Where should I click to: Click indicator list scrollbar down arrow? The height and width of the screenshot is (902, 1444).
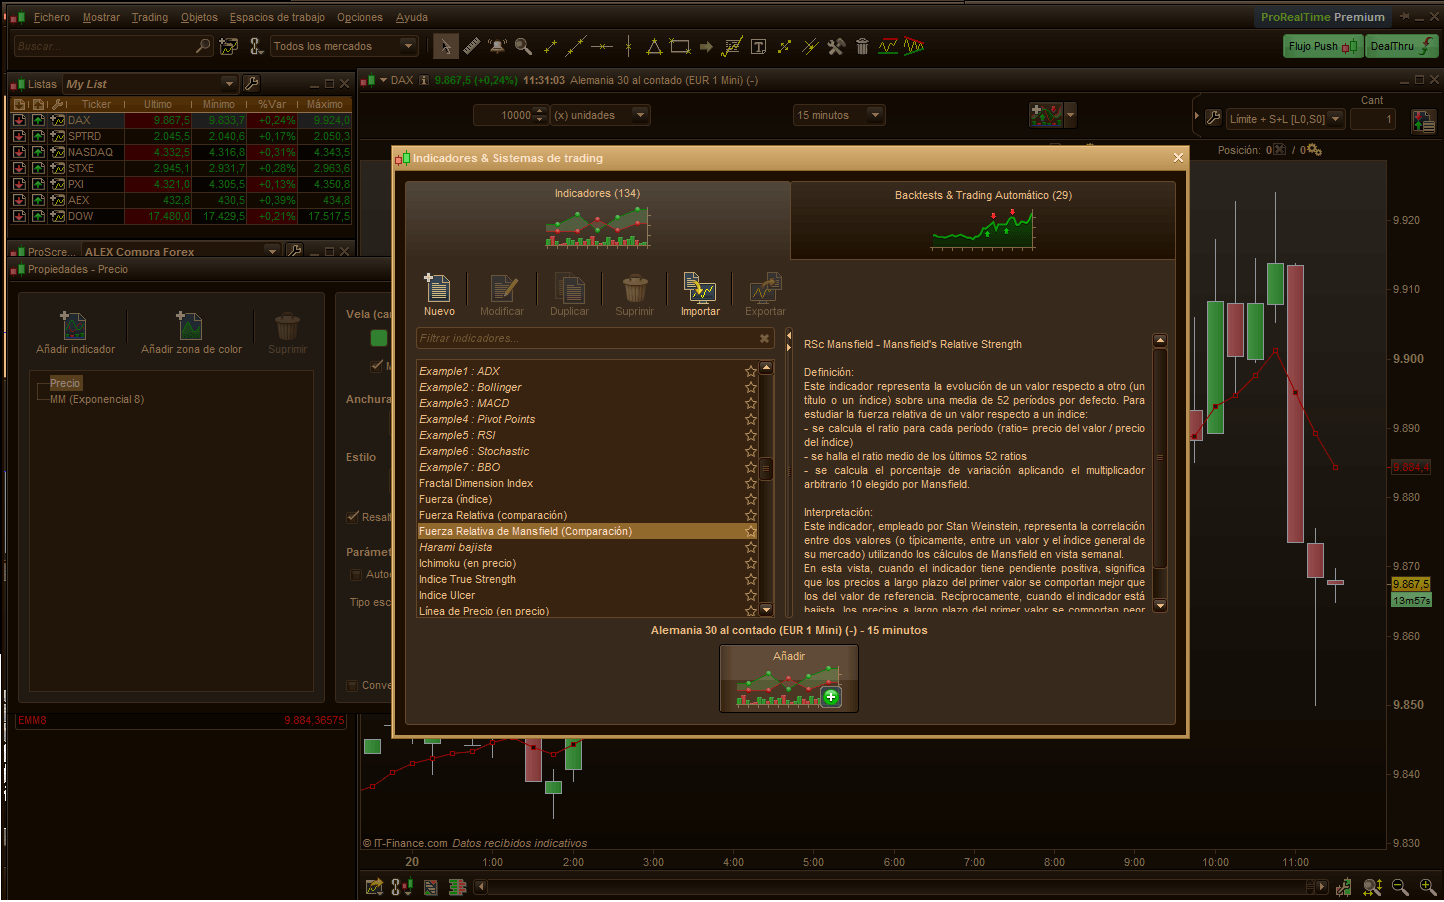click(767, 610)
